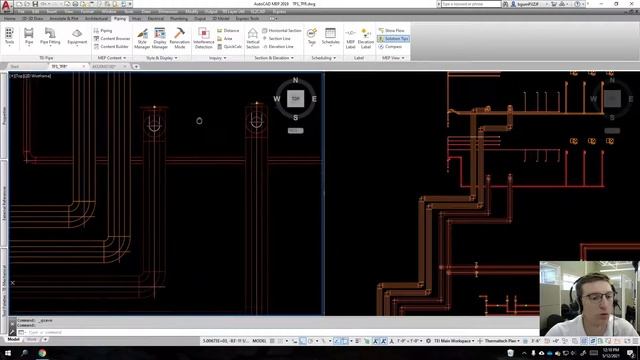Expand the MEP View panel
The height and width of the screenshot is (360, 640).
click(393, 58)
